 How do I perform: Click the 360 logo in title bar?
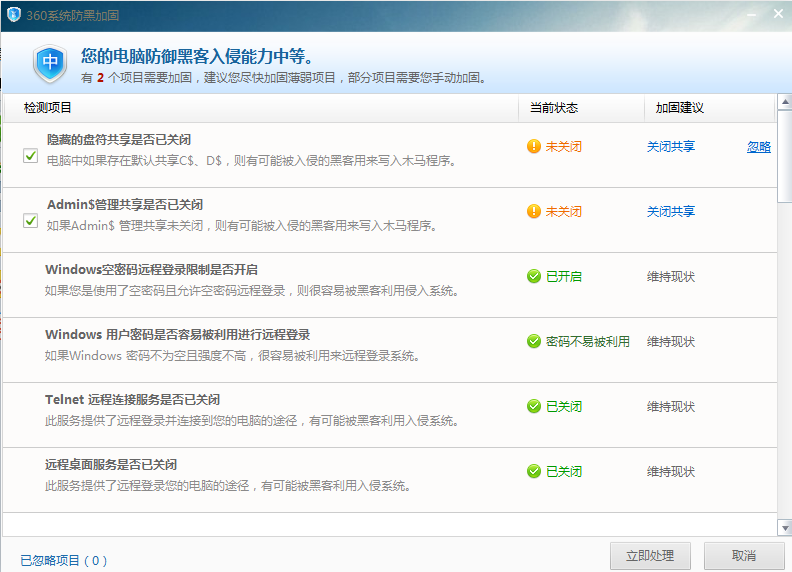(14, 14)
